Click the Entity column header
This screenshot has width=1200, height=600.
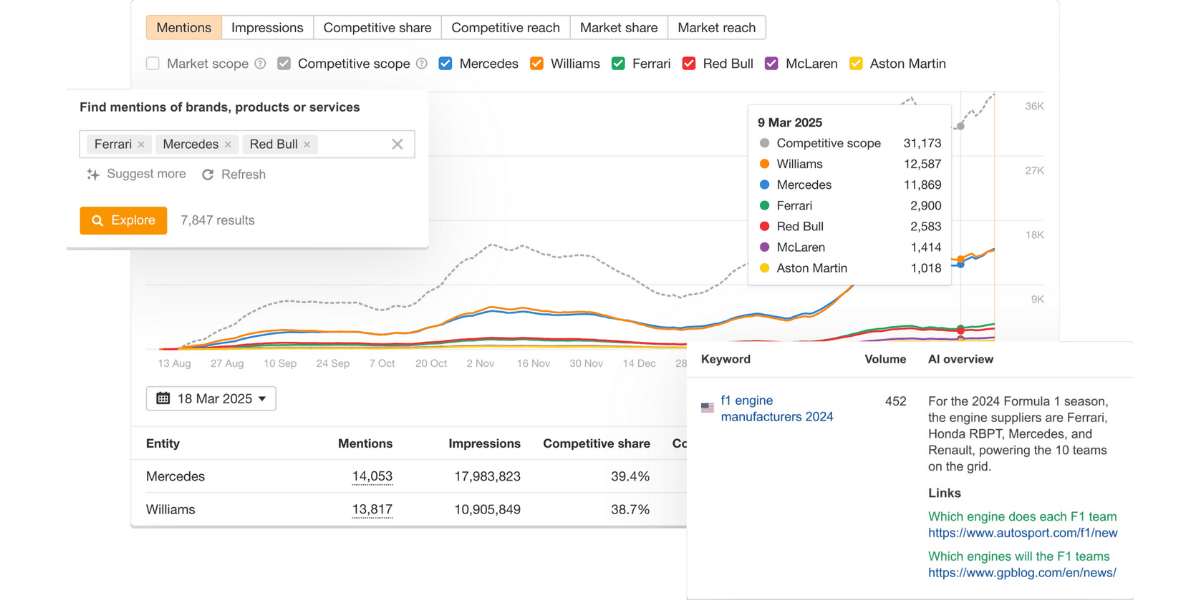[163, 443]
